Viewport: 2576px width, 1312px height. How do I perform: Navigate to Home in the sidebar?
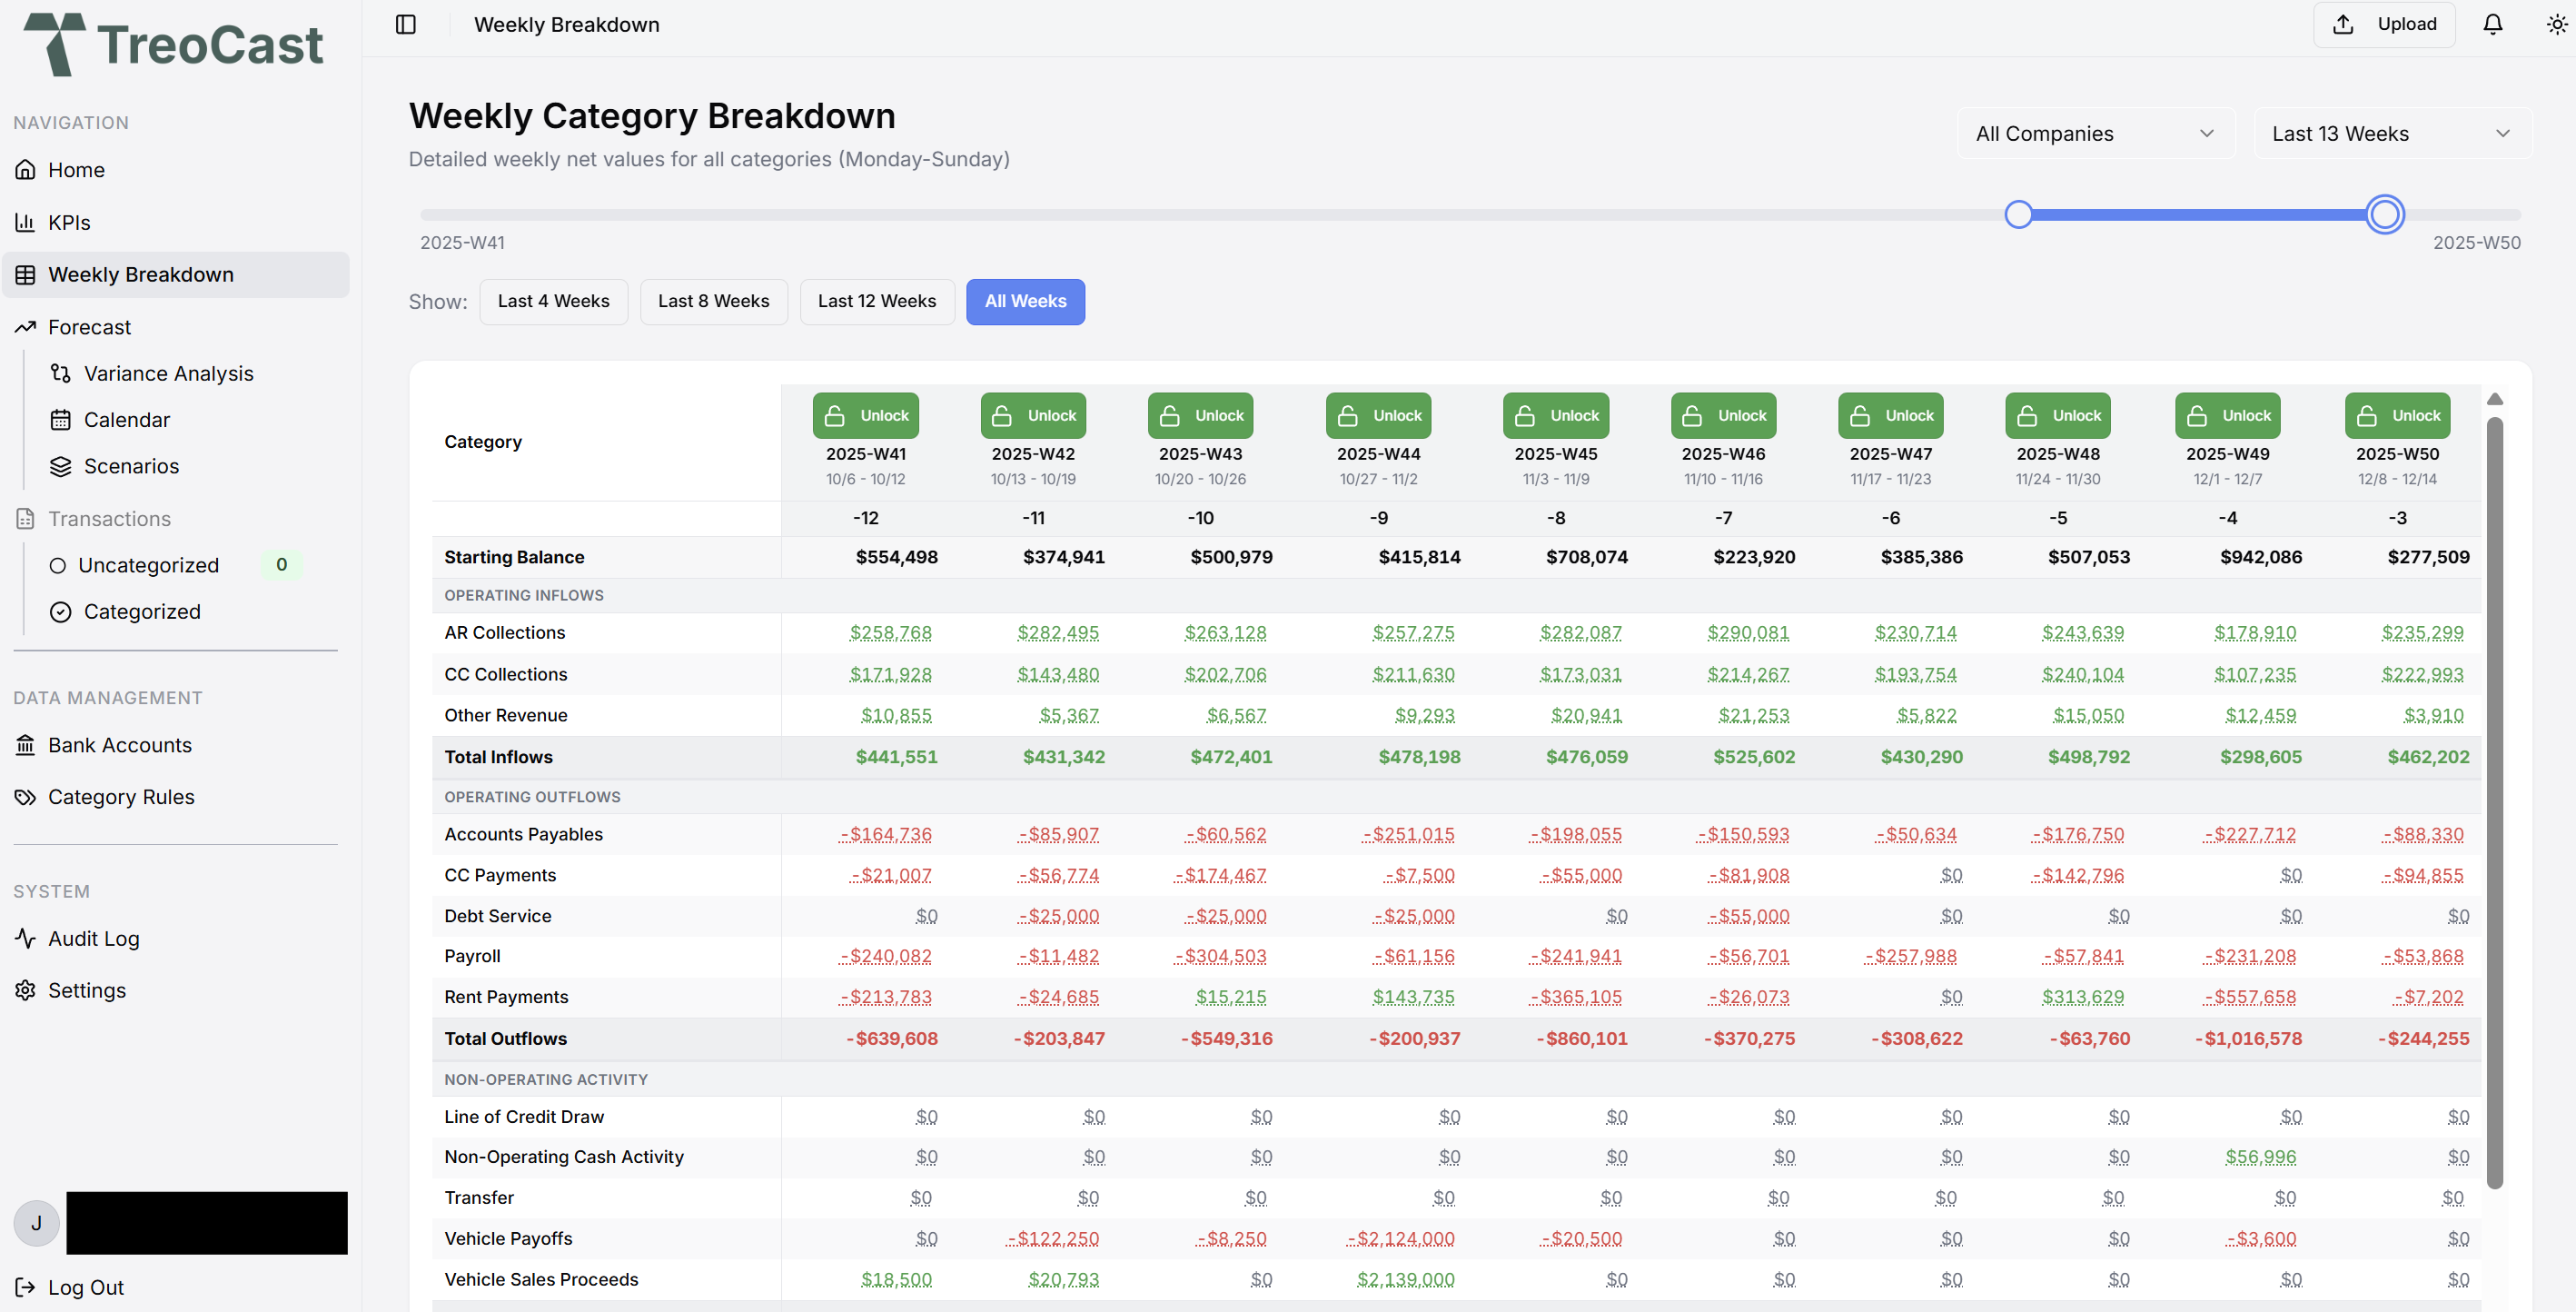point(76,169)
